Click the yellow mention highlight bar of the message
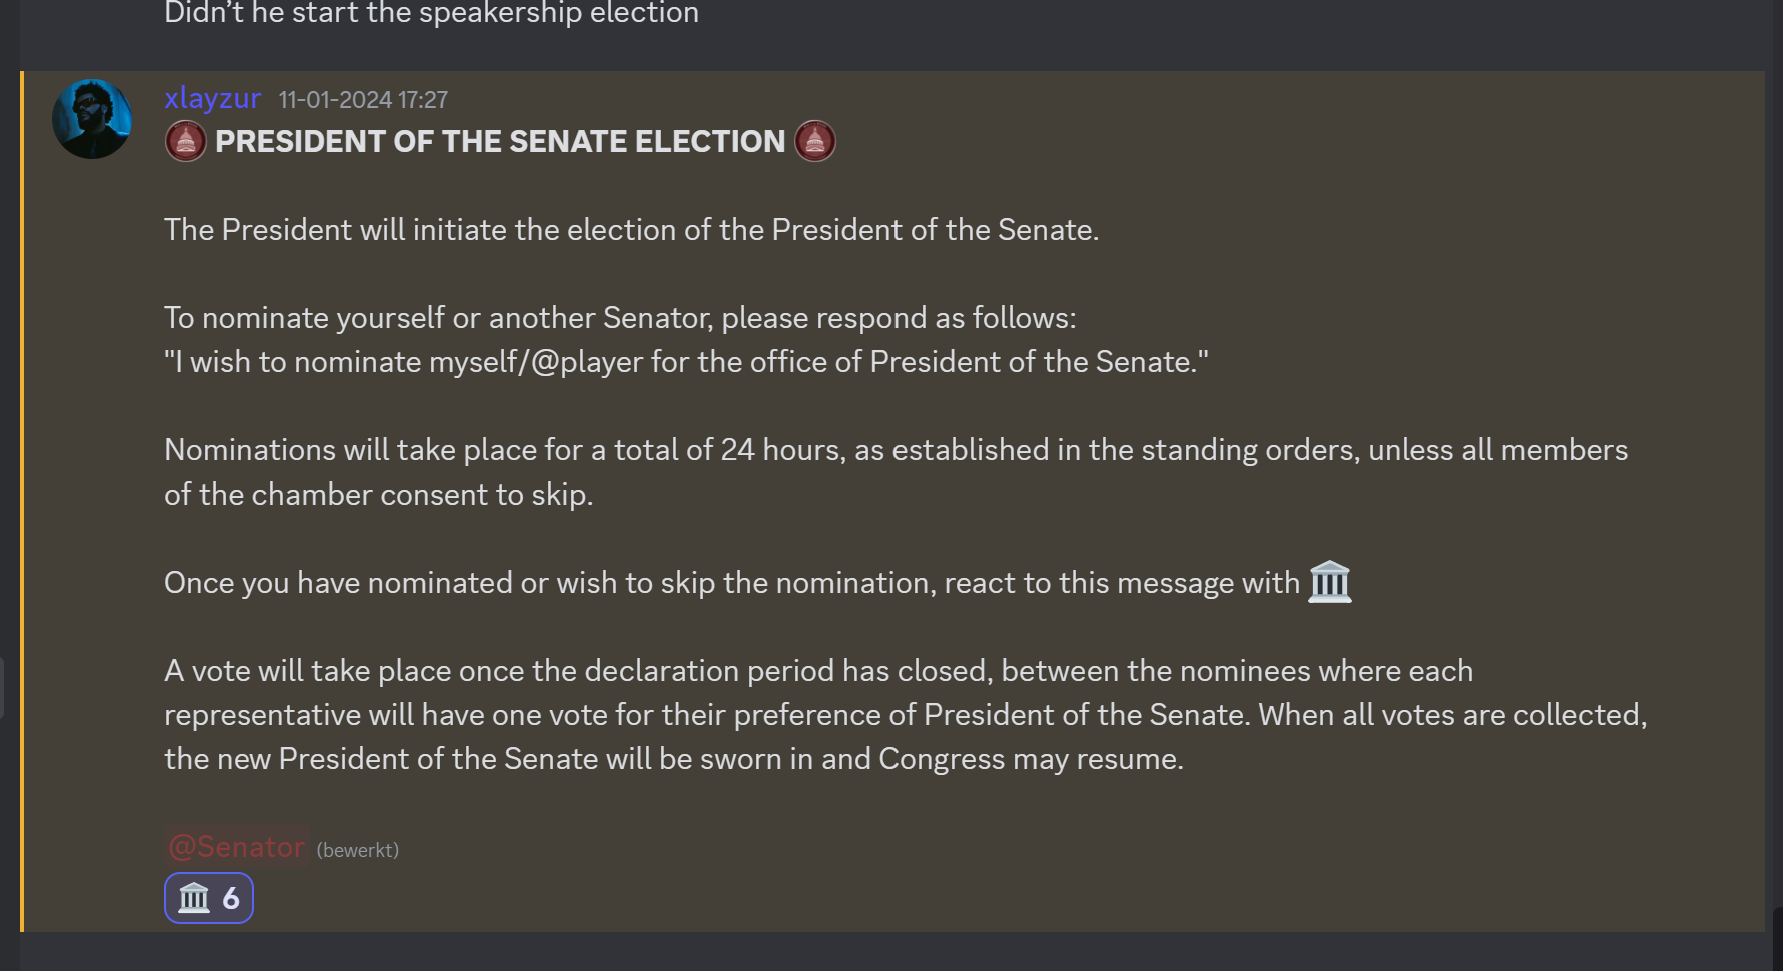Screen dimensions: 1784x972 tap(21, 501)
